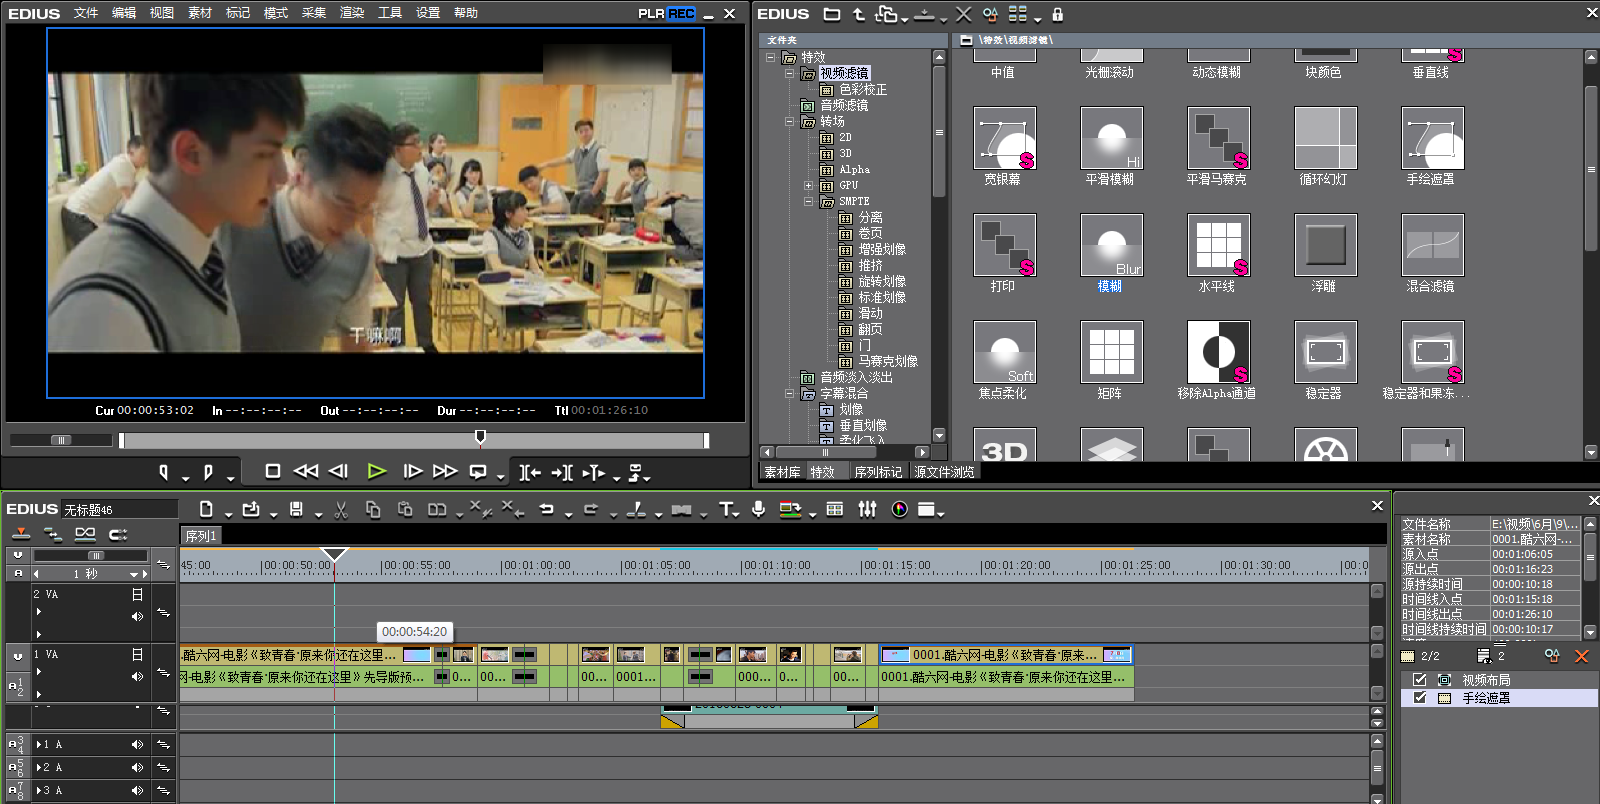Image resolution: width=1600 pixels, height=804 pixels.
Task: Toggle the 视频布局 checkbox in info panel
Action: coord(1420,680)
